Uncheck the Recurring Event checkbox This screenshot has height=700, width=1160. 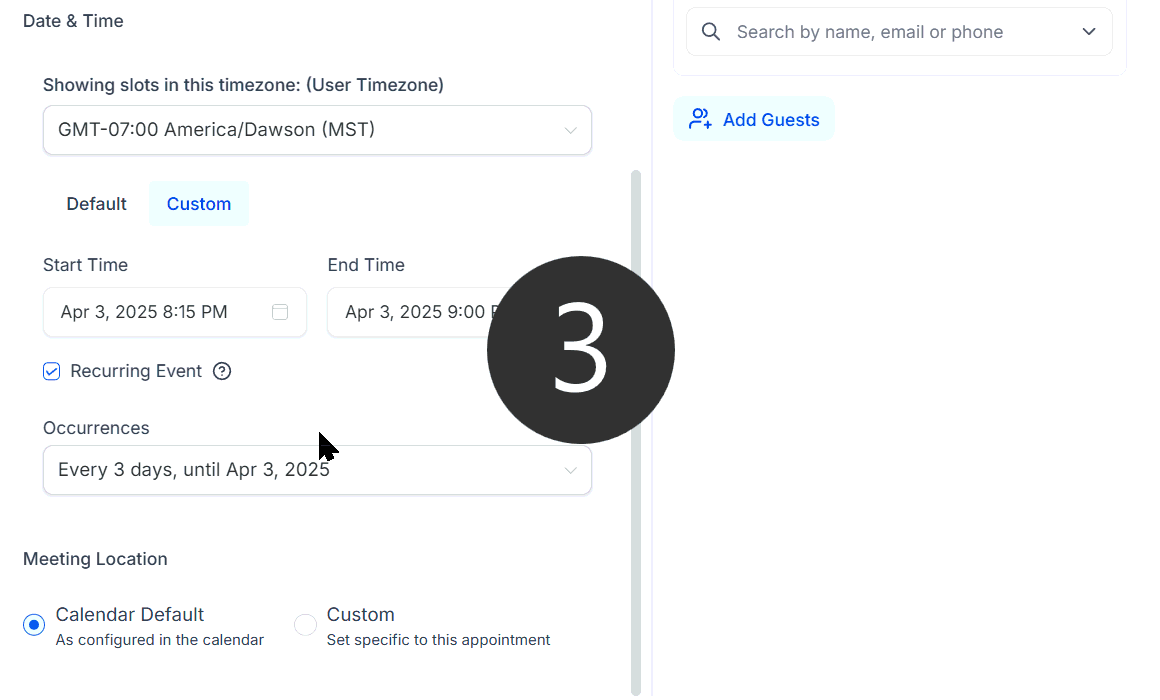(x=51, y=371)
